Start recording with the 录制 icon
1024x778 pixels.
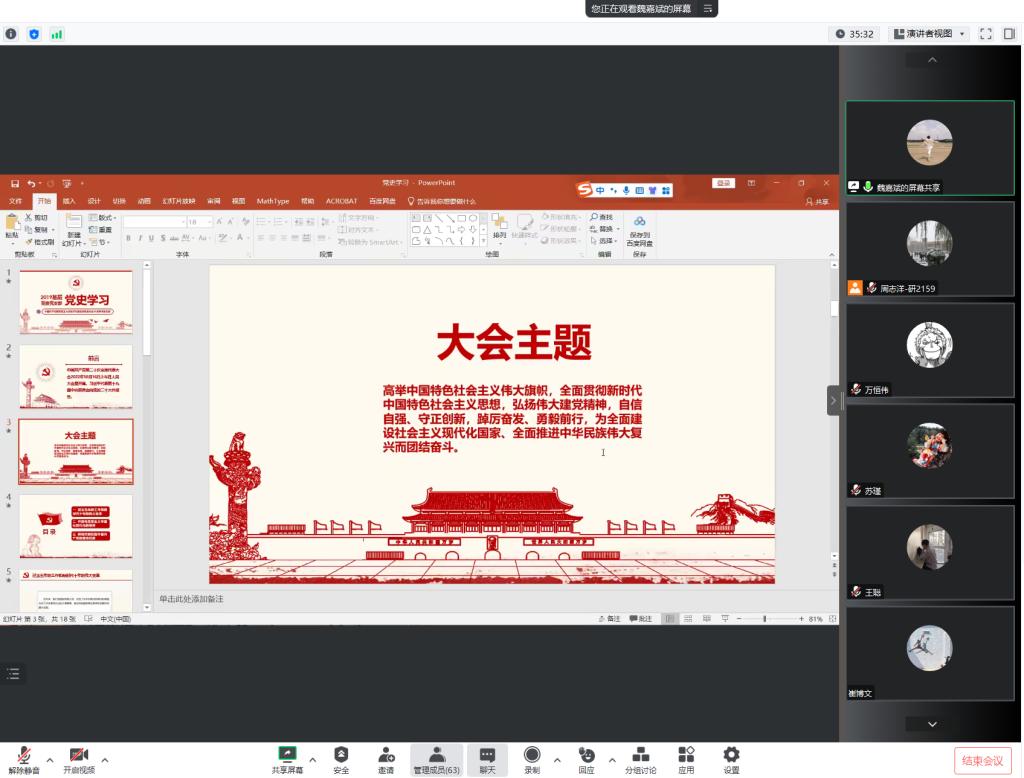click(532, 756)
